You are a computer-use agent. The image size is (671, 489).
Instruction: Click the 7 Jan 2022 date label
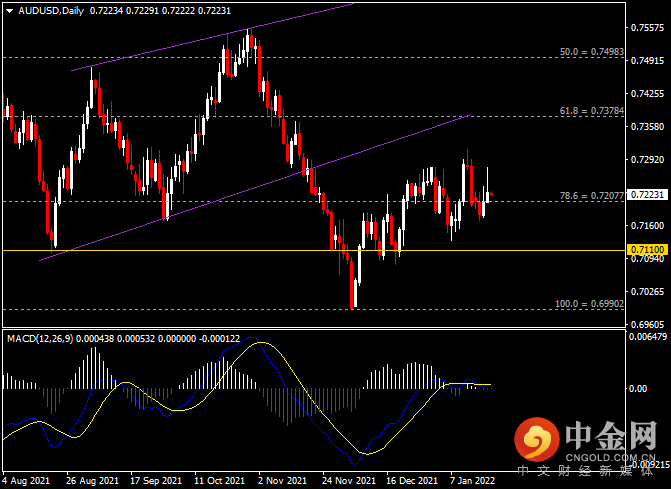click(x=472, y=480)
